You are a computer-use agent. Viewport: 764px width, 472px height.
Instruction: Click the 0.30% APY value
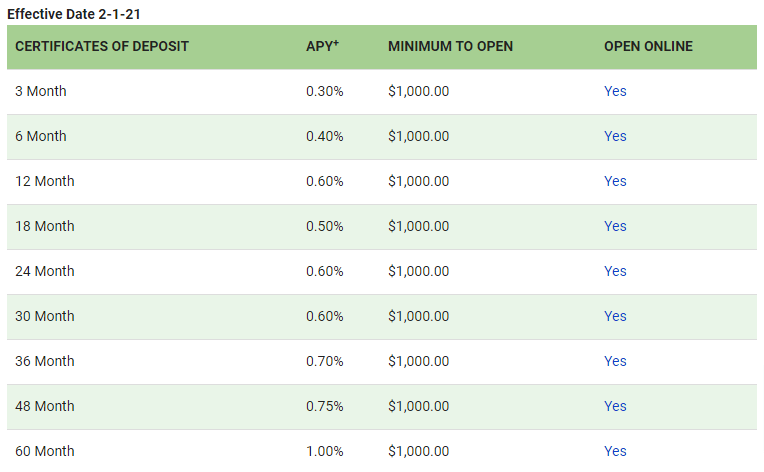point(325,91)
